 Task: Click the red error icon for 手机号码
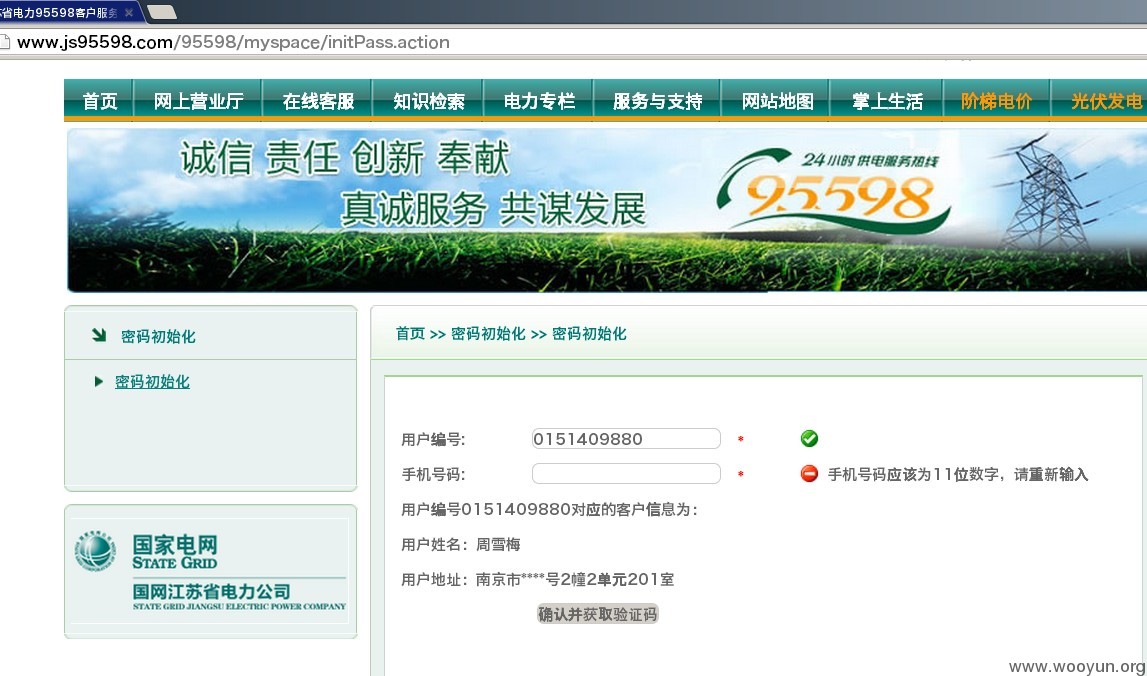(809, 473)
